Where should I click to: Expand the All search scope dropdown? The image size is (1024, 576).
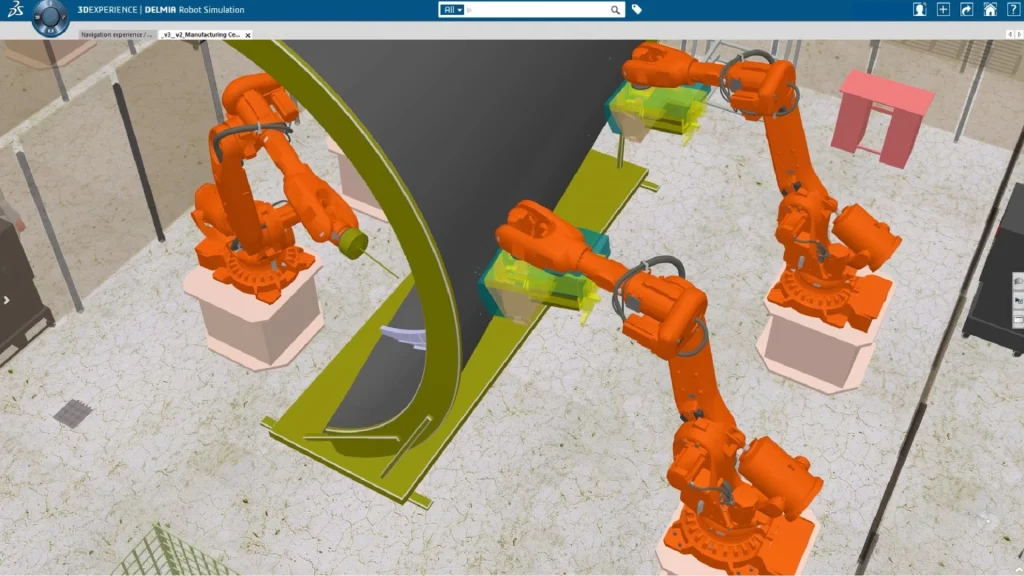tap(453, 10)
